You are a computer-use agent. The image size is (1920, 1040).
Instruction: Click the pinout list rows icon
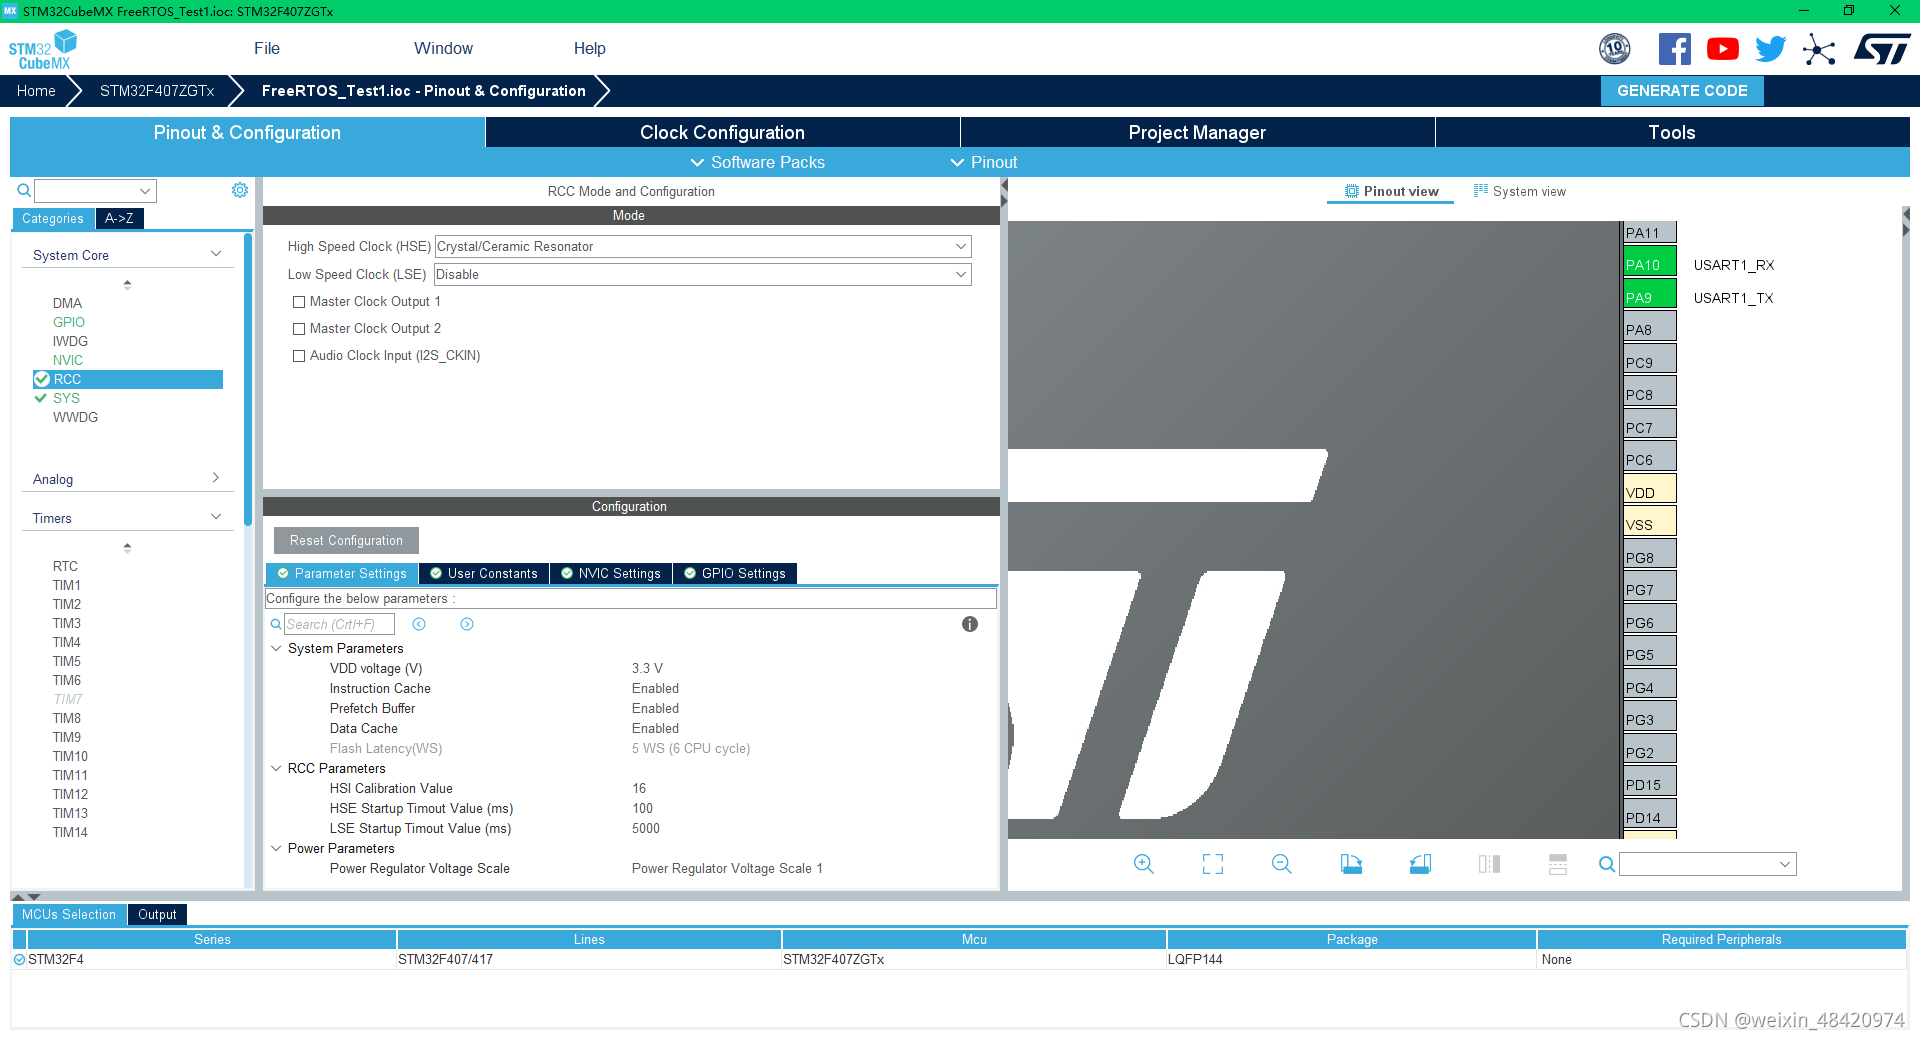[1558, 864]
